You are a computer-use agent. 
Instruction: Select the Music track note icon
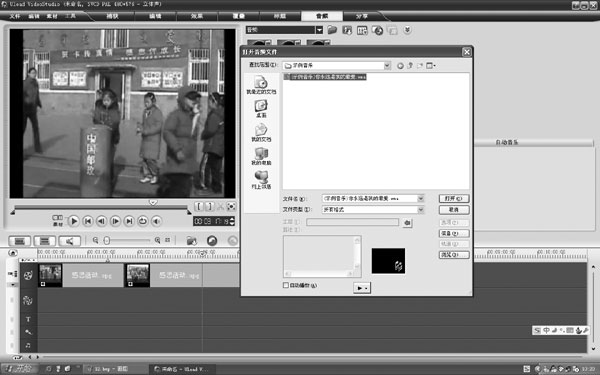[x=28, y=345]
